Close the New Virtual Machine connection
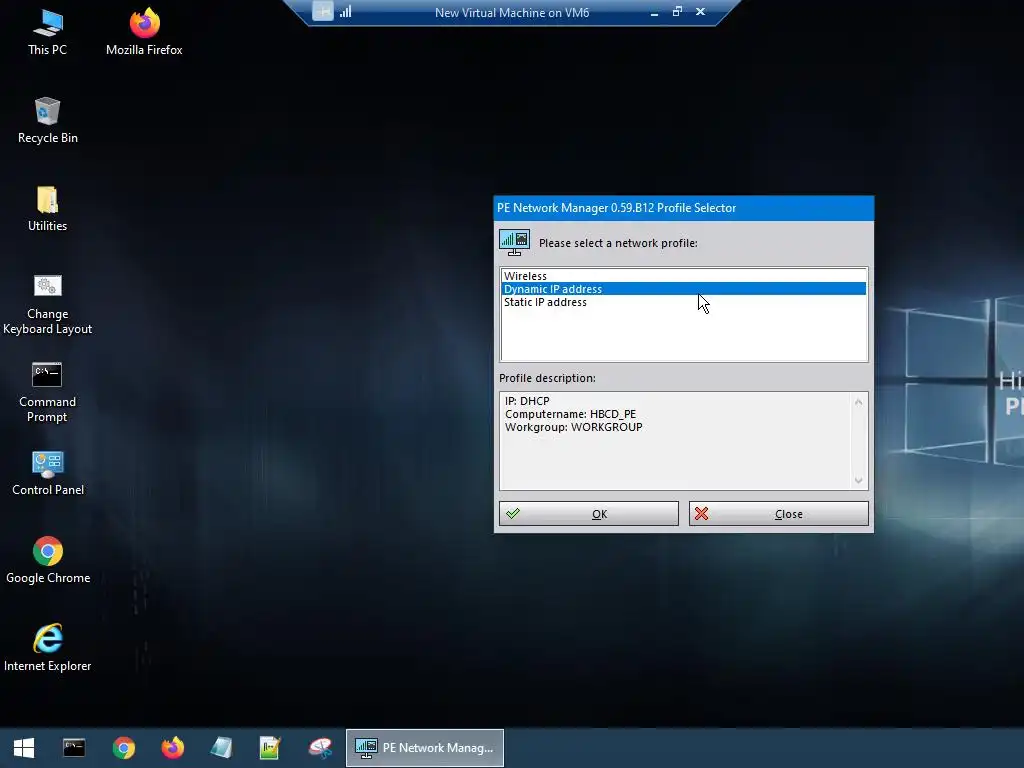 tap(700, 12)
